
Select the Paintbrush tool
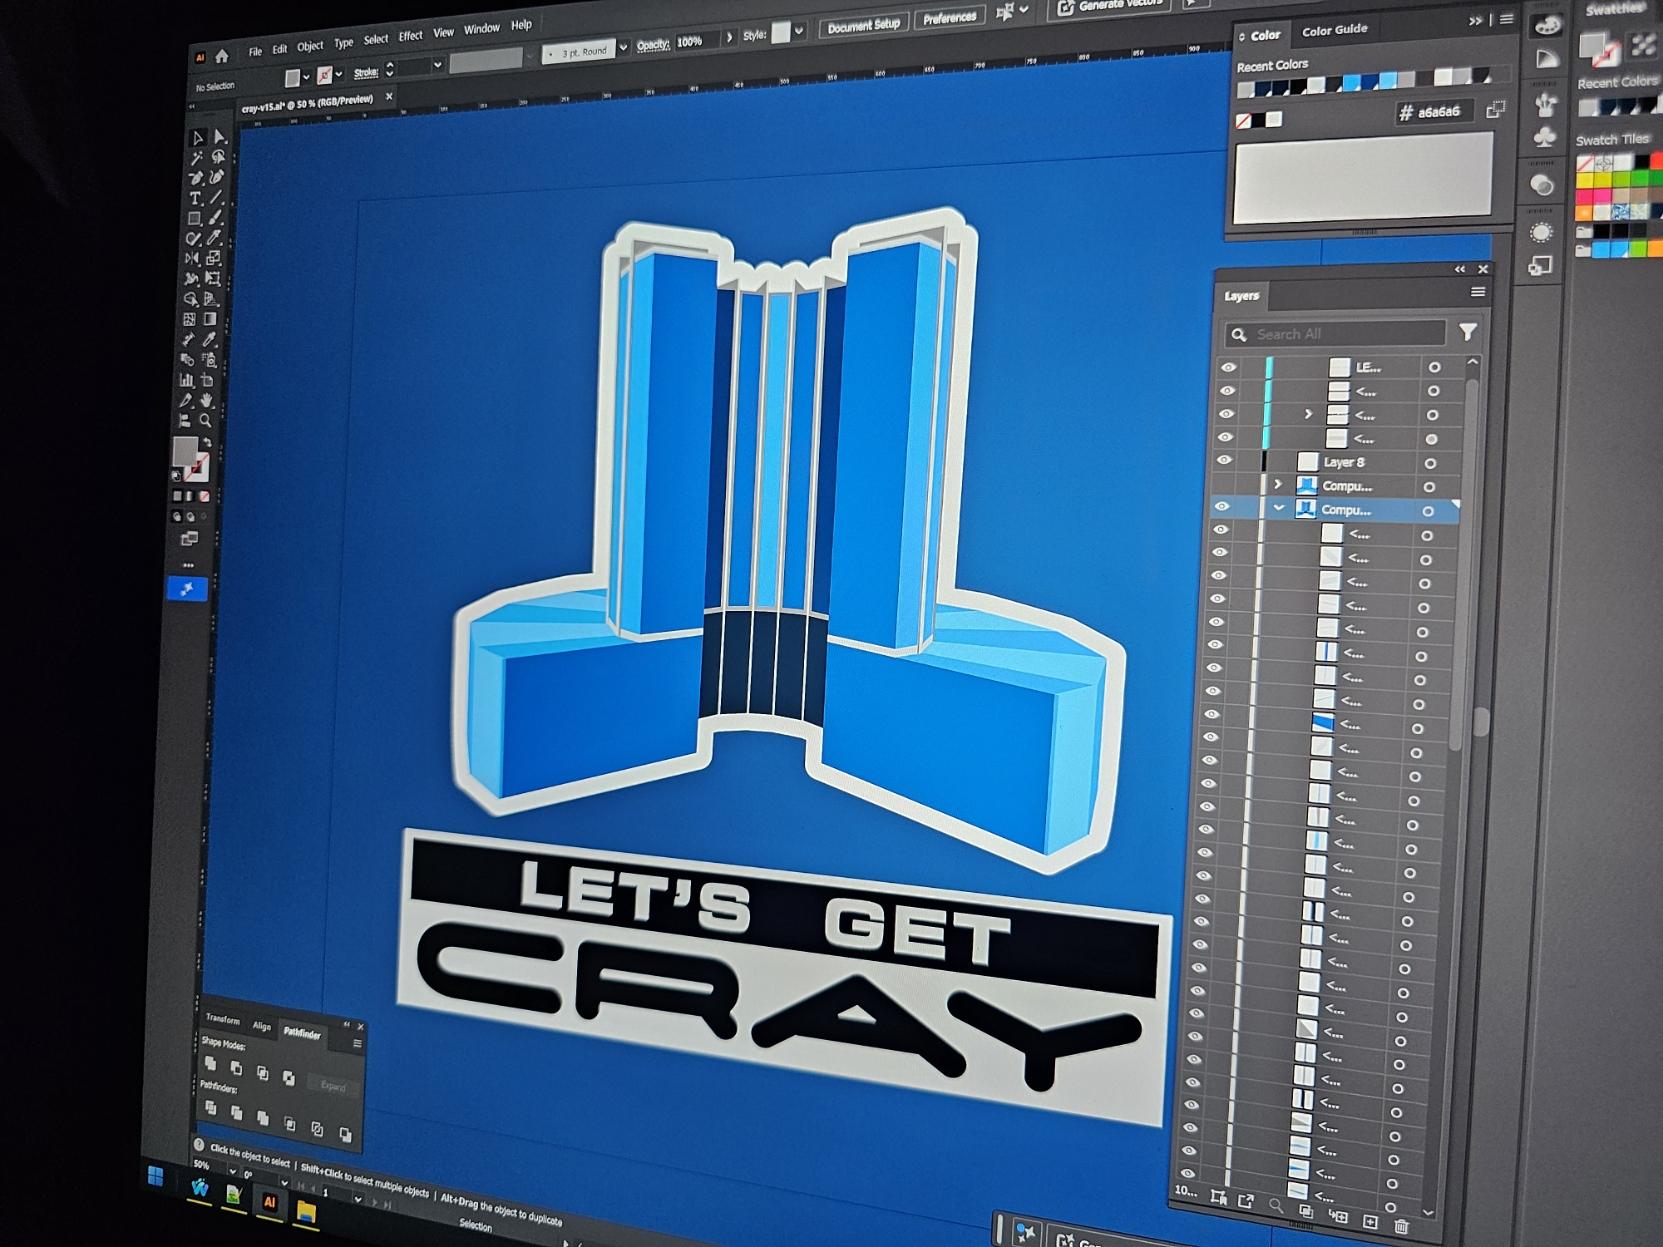215,217
